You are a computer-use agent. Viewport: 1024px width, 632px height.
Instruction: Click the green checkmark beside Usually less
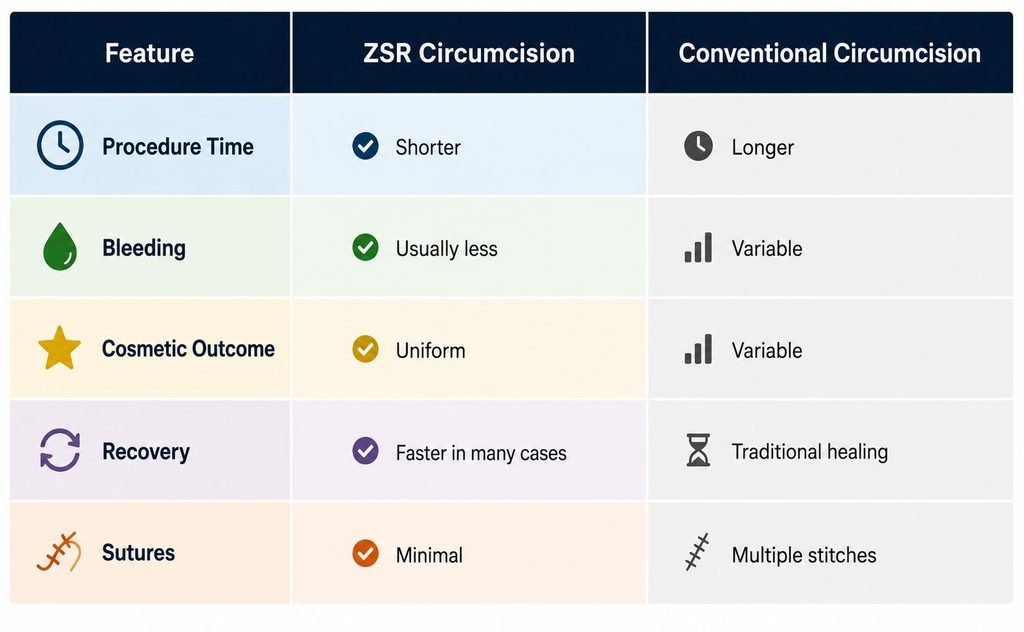coord(365,247)
